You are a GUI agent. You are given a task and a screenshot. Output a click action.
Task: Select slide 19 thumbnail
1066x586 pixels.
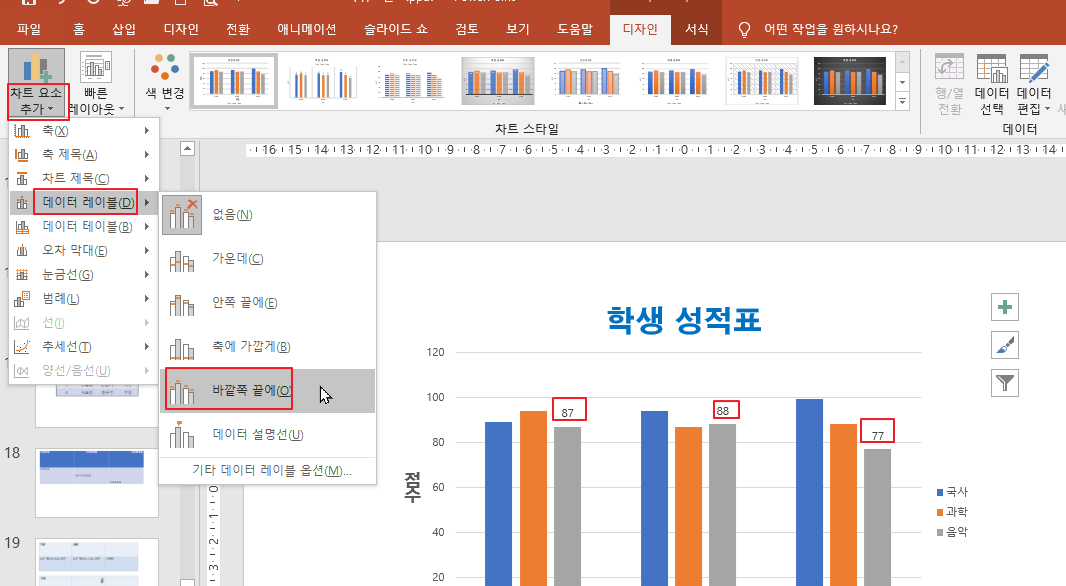[x=97, y=562]
